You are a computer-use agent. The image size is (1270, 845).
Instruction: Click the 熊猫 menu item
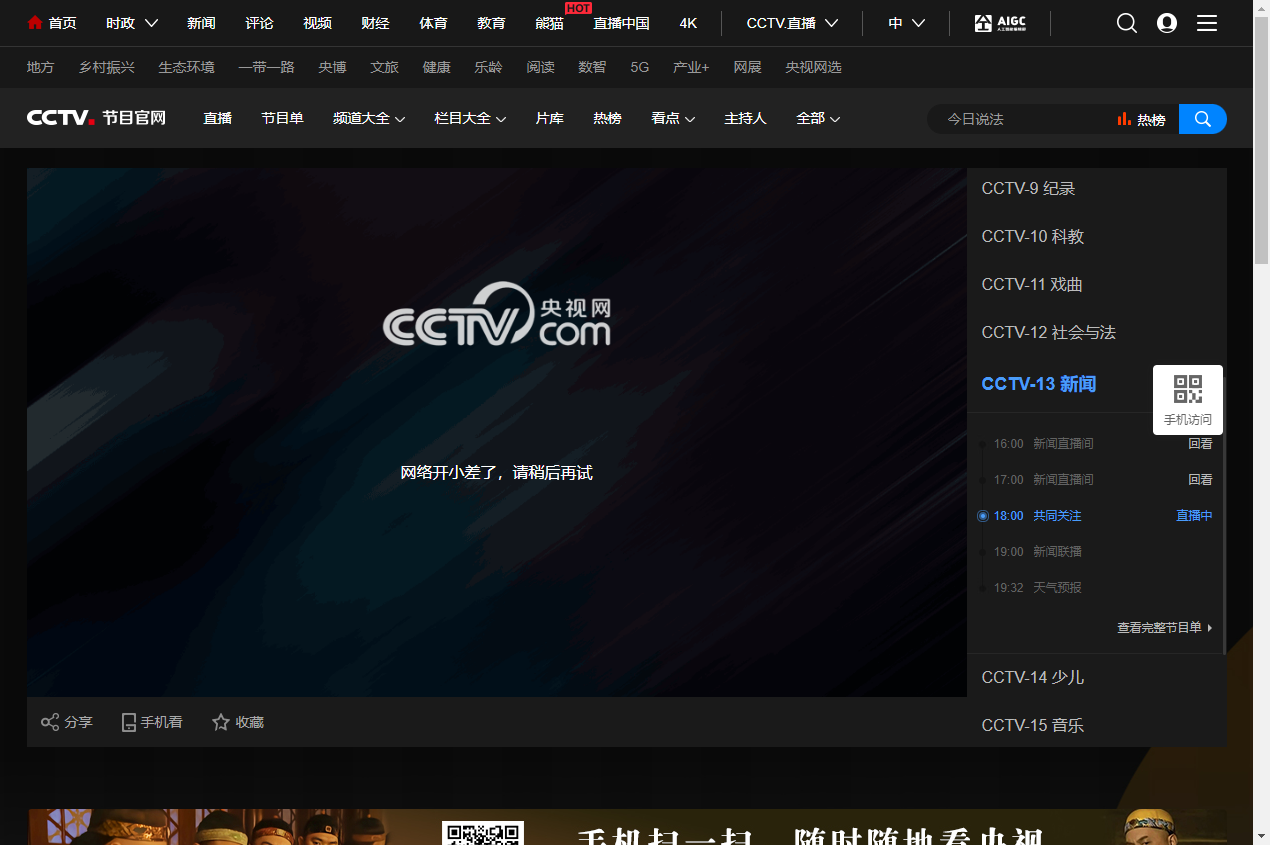pos(549,23)
